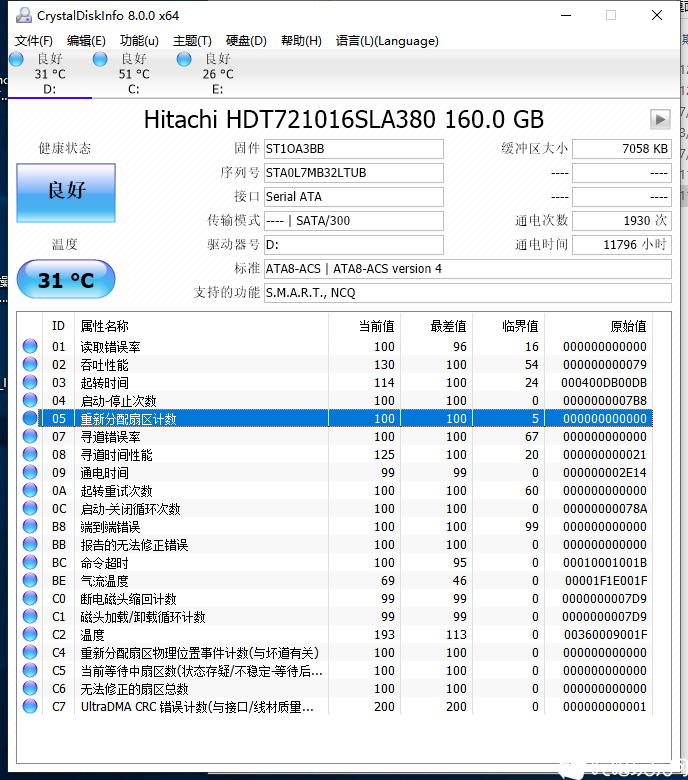Click the power-on count field 1930 次
The height and width of the screenshot is (780, 688).
tap(622, 220)
